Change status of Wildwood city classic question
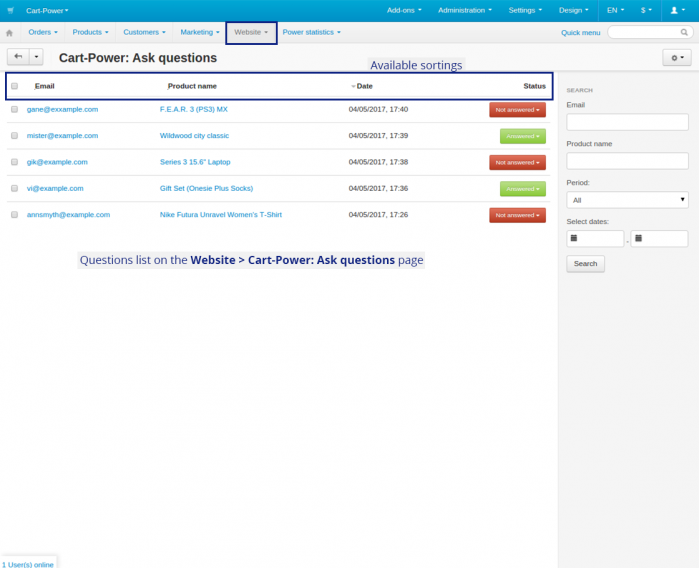This screenshot has height=568, width=700. coord(523,136)
